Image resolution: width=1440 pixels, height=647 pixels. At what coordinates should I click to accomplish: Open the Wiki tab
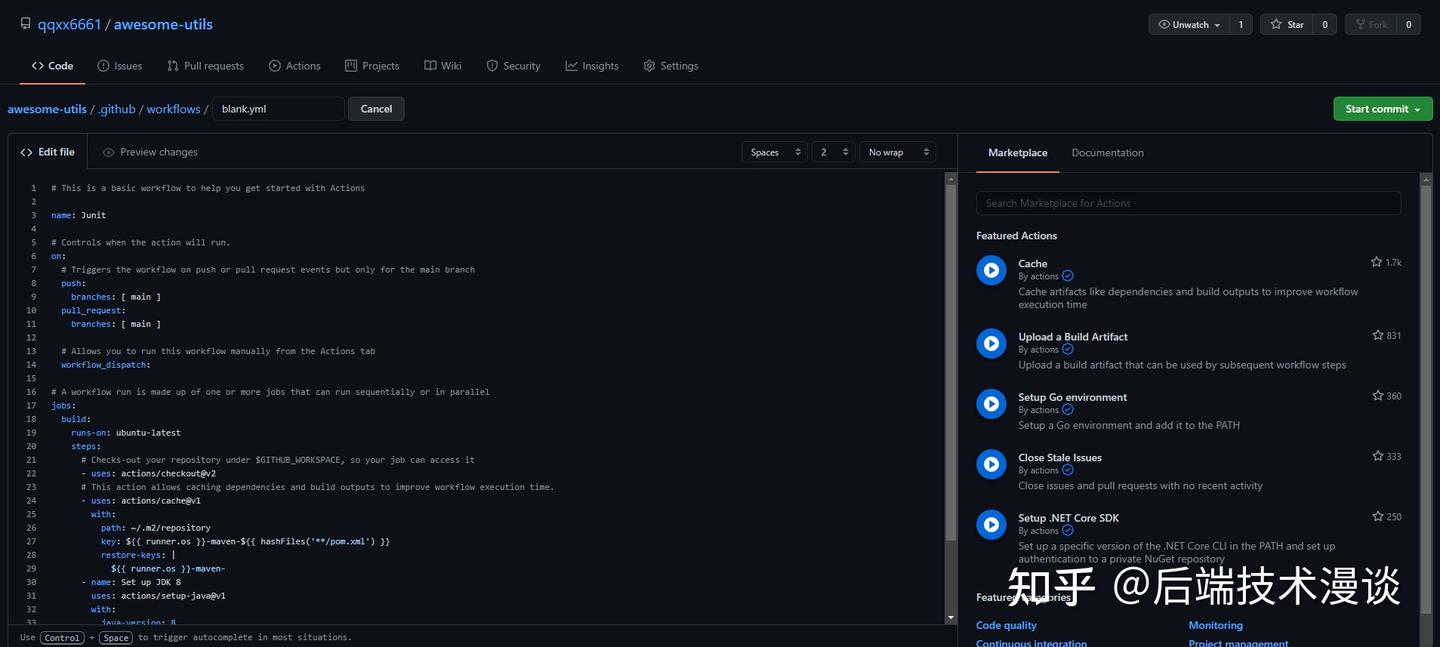point(443,66)
